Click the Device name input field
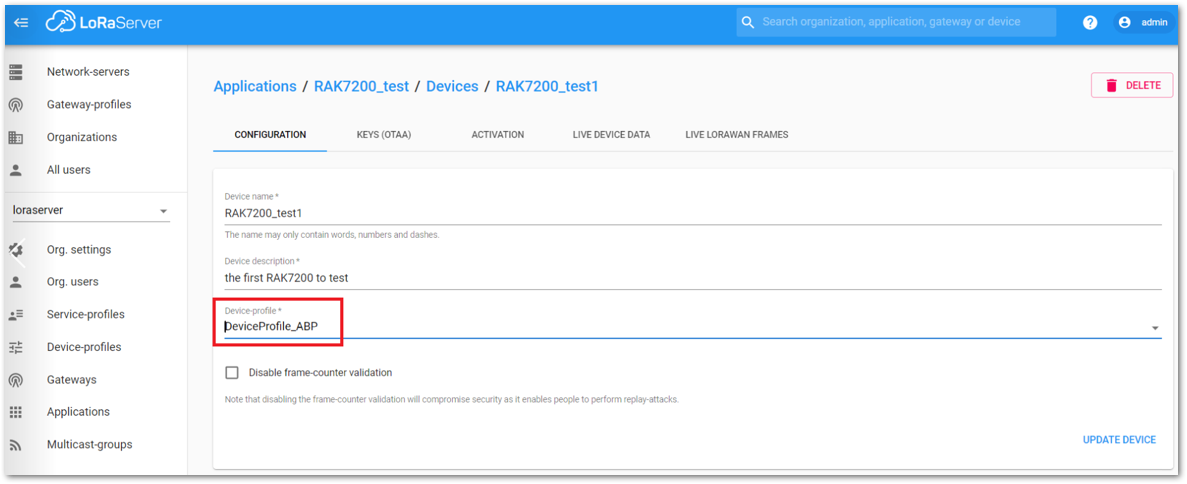Viewport: 1187px width, 484px height. click(693, 214)
